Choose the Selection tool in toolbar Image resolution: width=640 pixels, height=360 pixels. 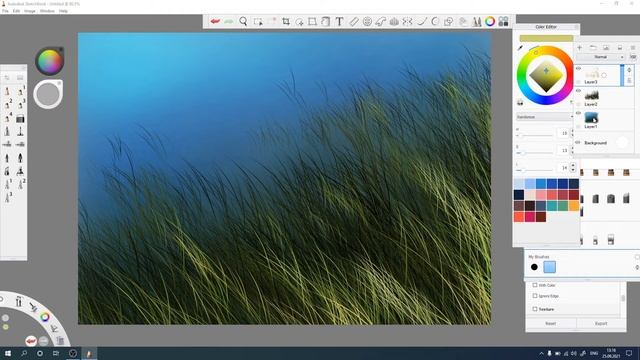[258, 21]
